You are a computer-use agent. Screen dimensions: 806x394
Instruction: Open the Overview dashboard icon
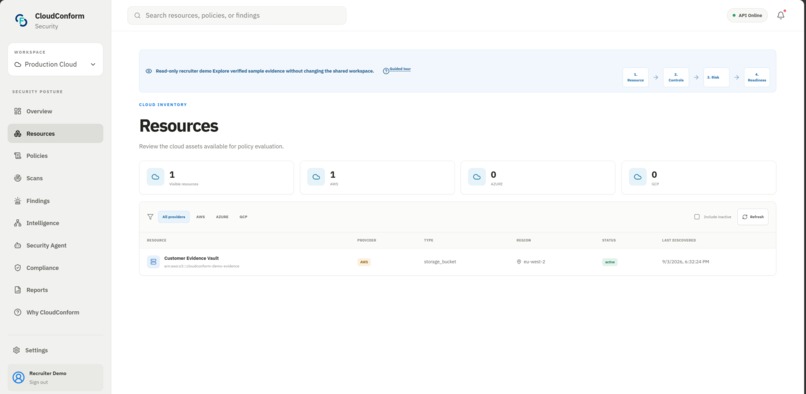click(x=17, y=111)
